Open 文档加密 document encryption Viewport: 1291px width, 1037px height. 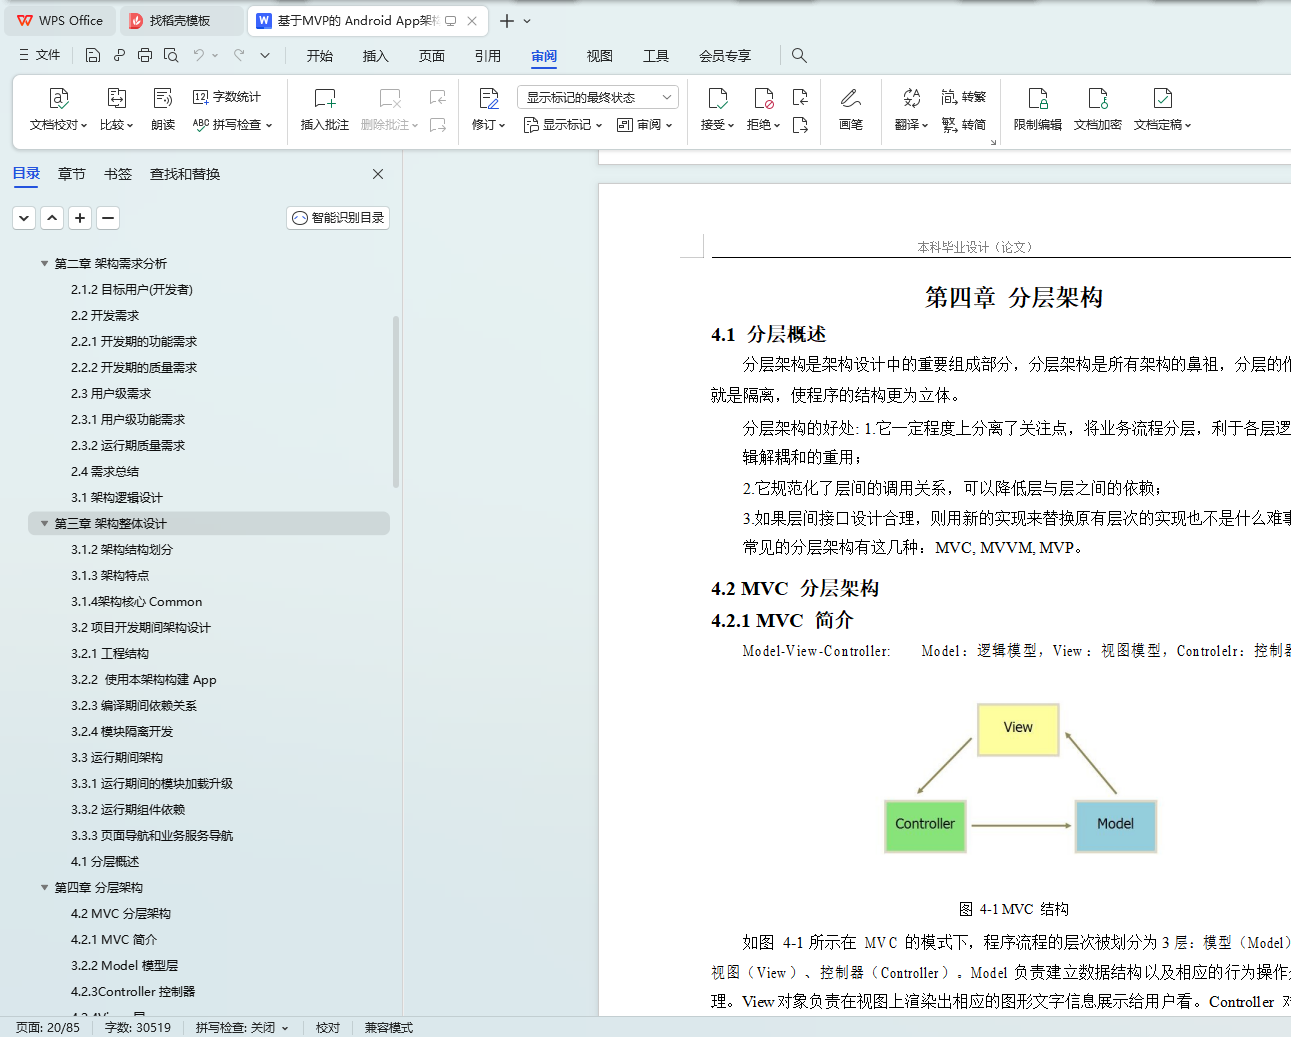[1098, 110]
